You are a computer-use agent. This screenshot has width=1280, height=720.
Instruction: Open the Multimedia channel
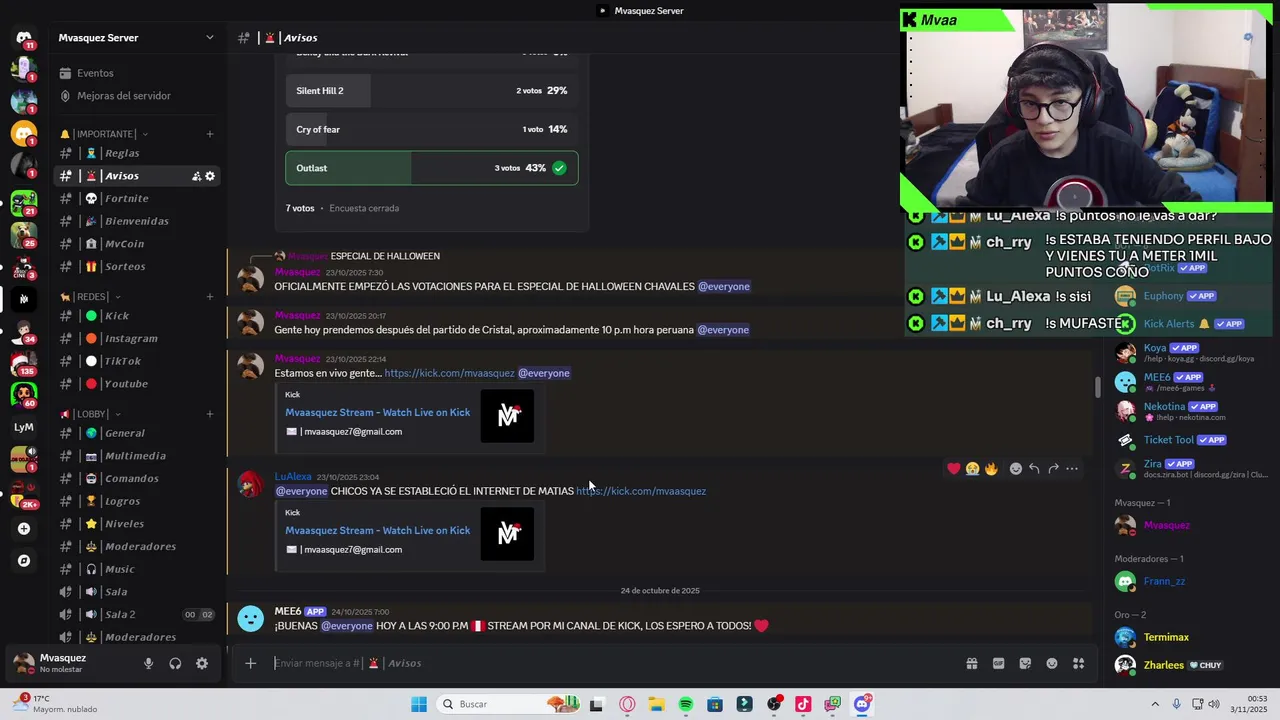coord(137,456)
